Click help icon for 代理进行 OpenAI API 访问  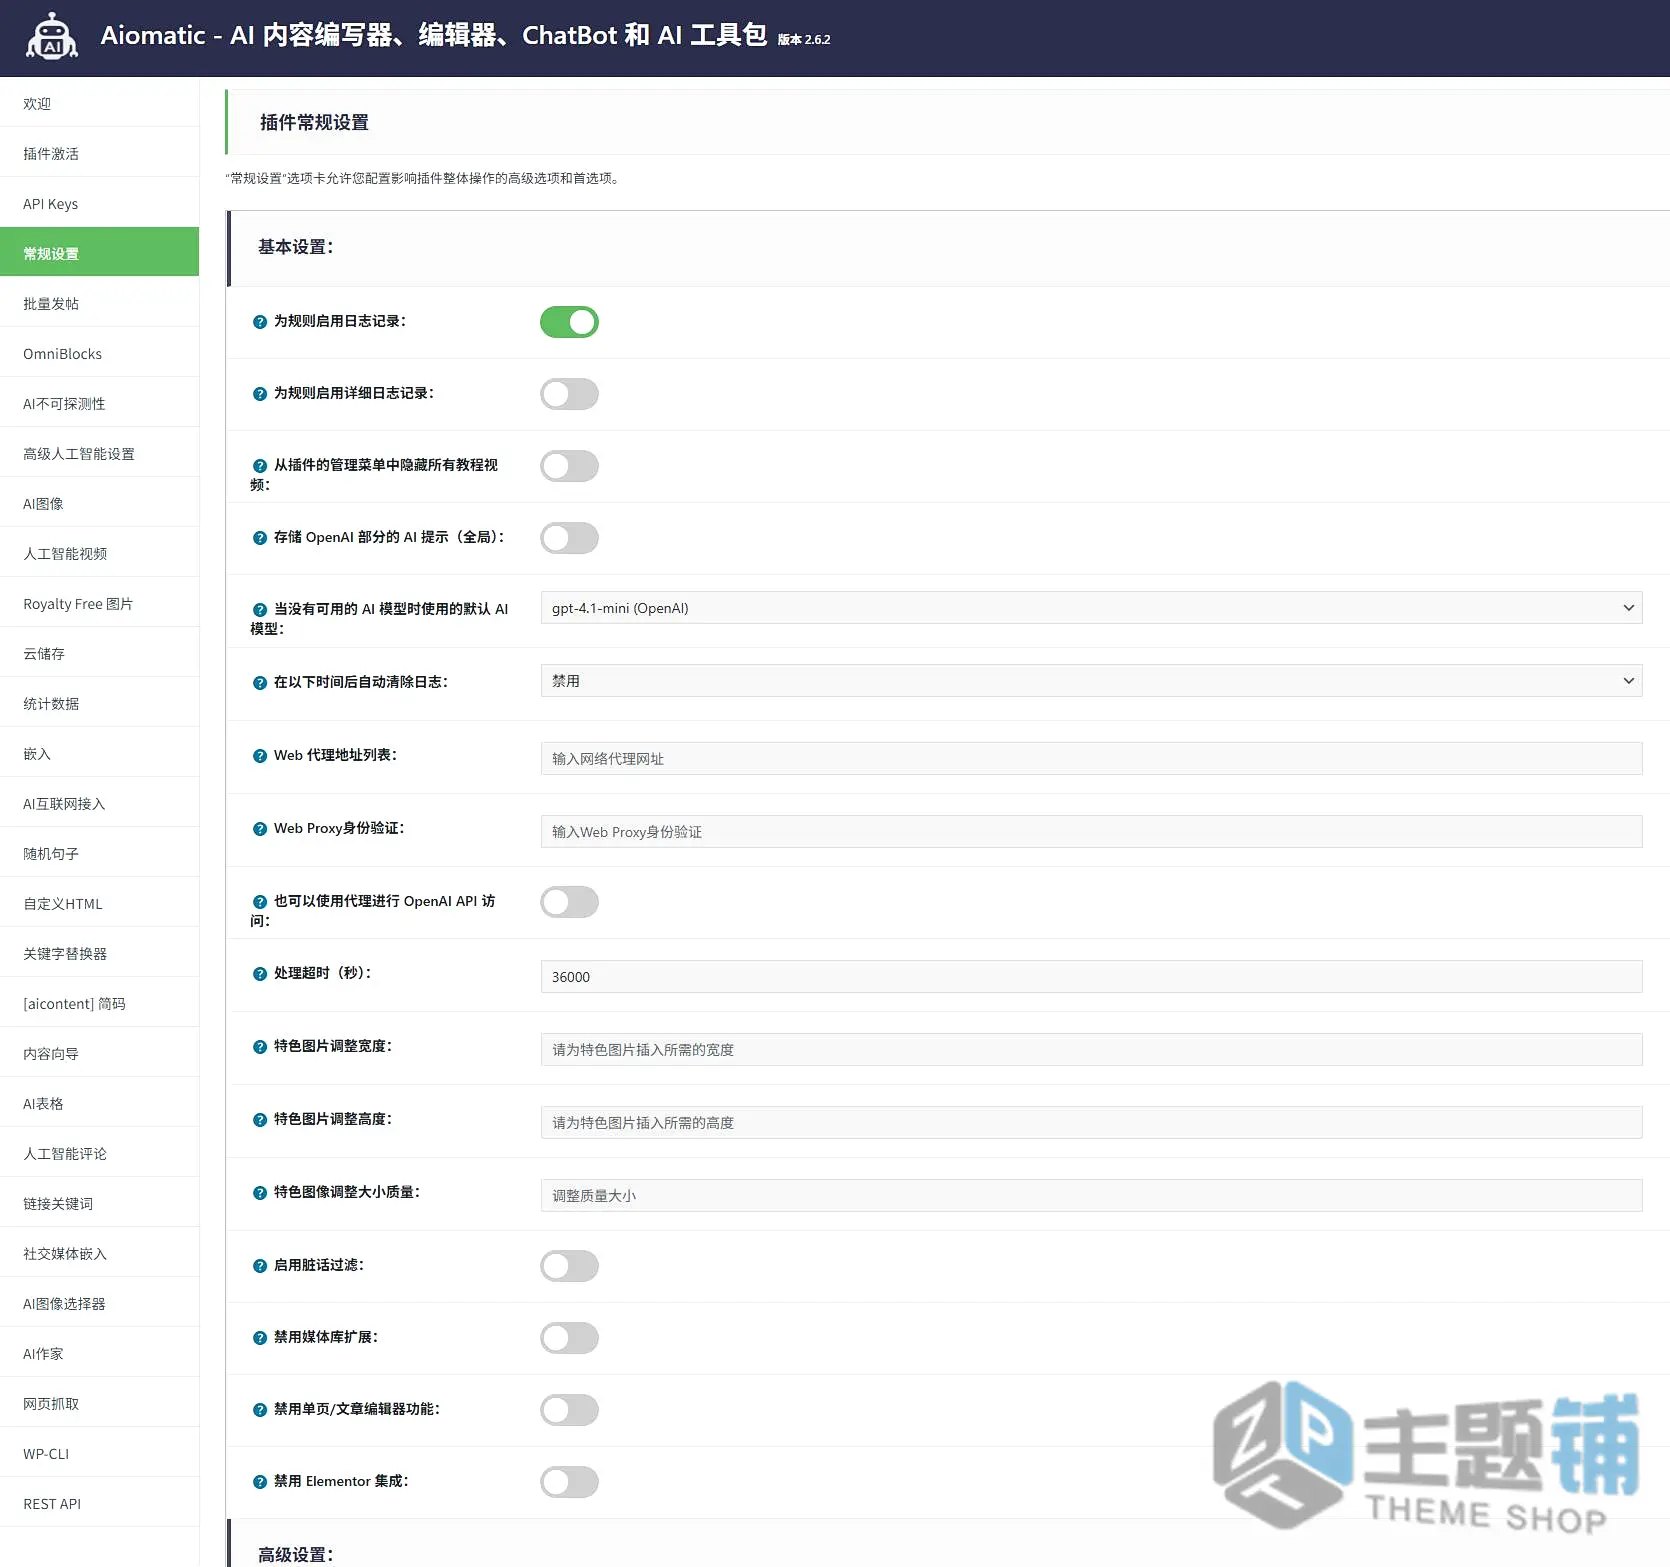tap(260, 902)
